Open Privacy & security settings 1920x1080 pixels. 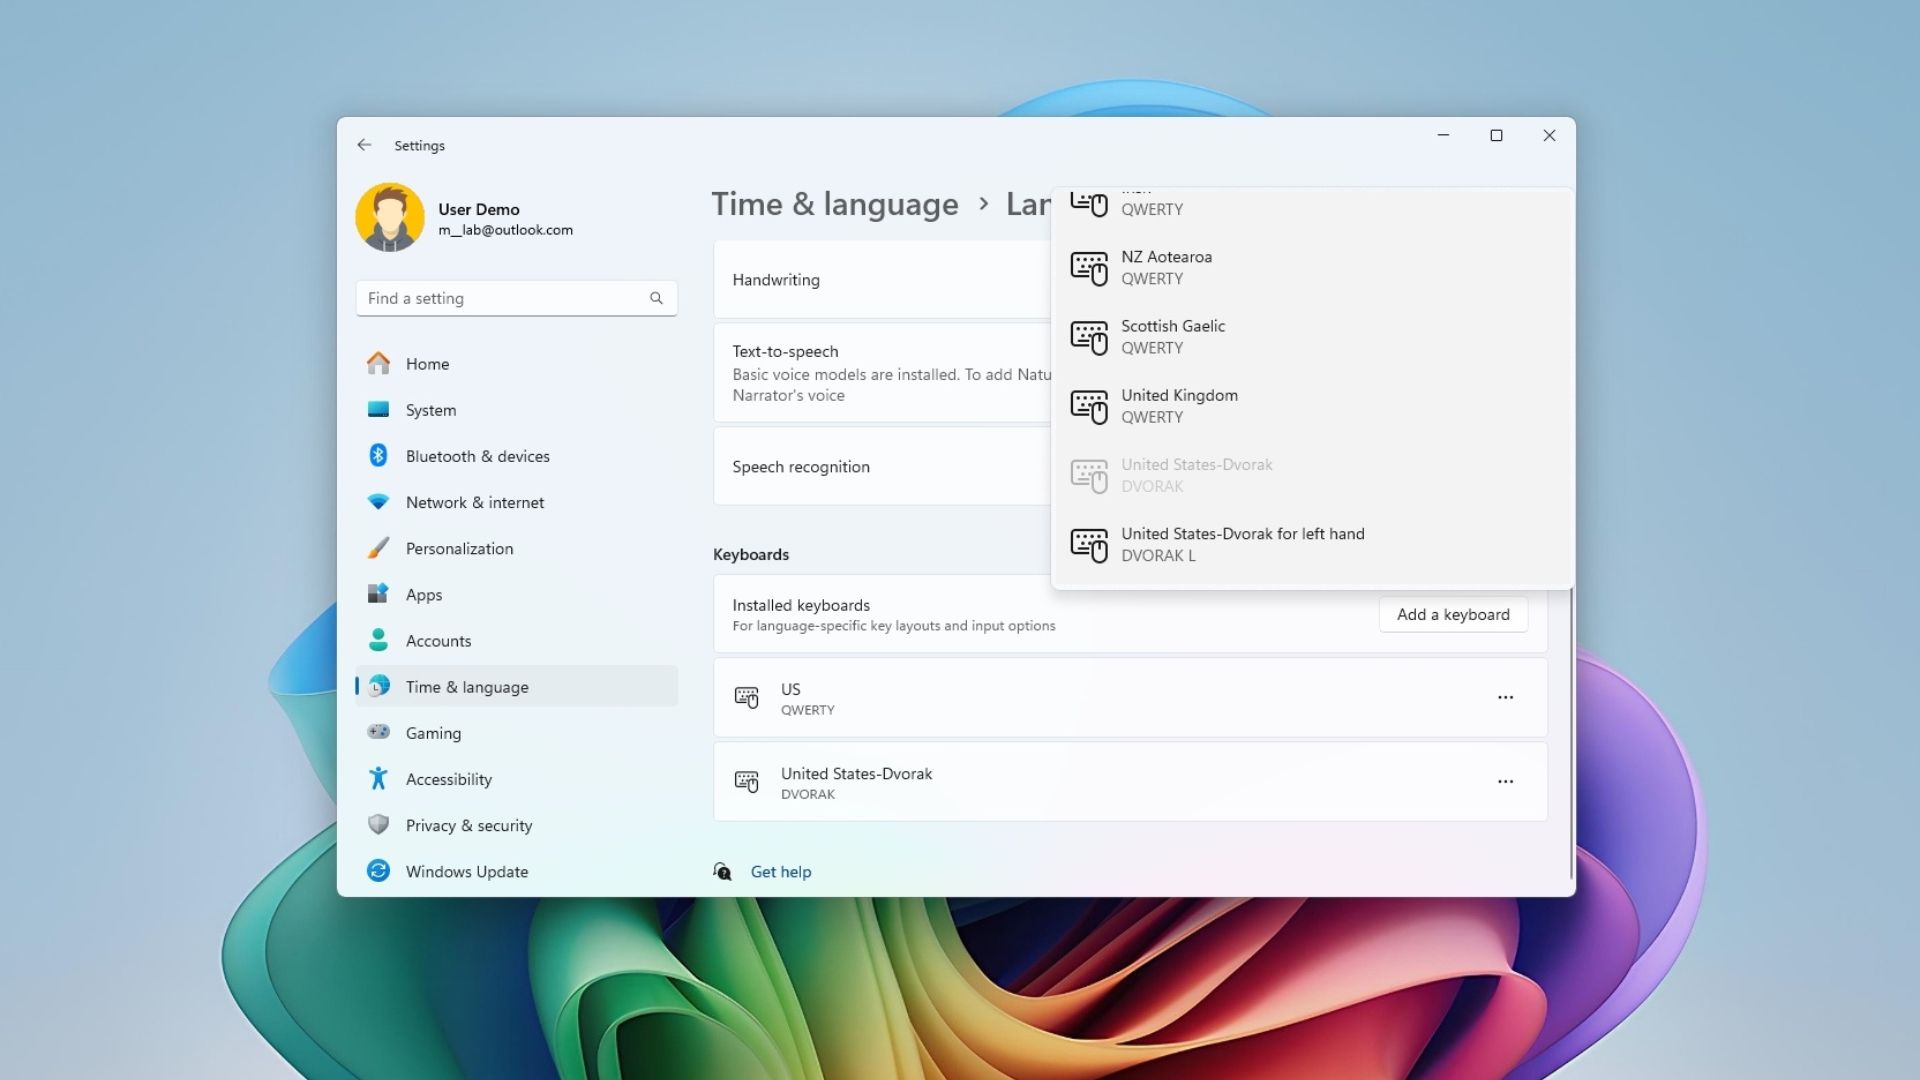[x=516, y=825]
